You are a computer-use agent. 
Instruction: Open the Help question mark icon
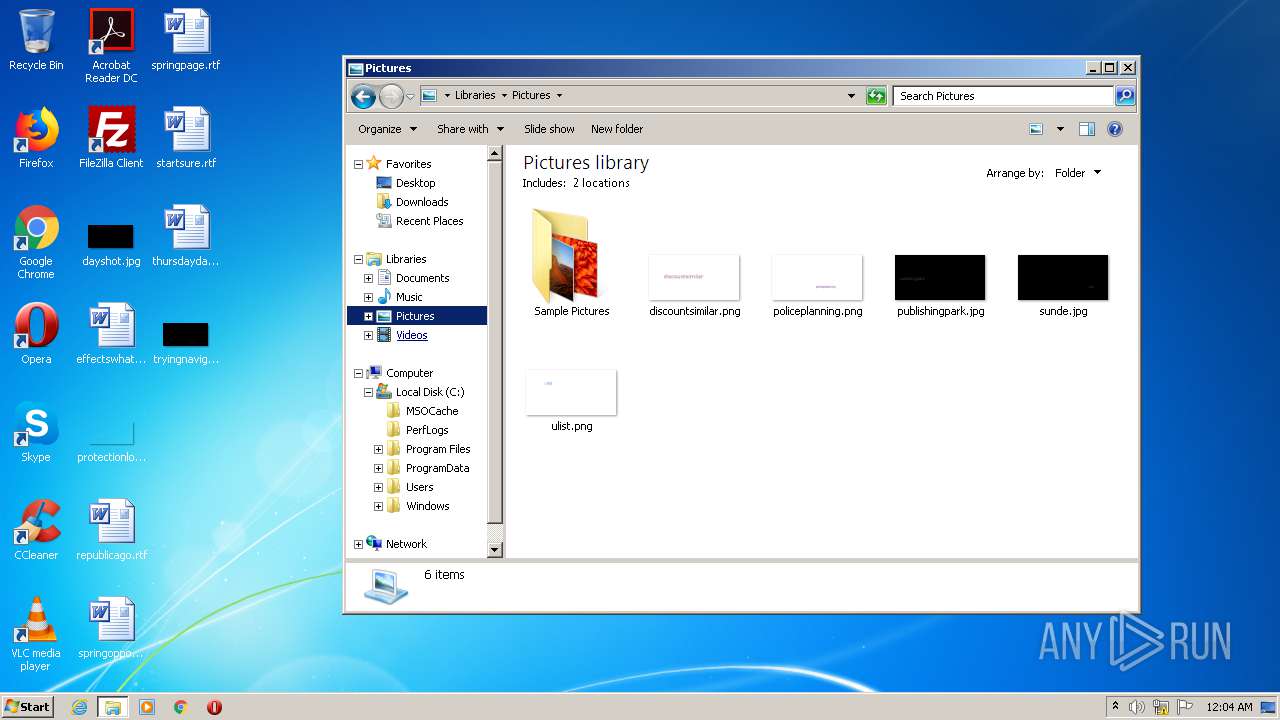point(1115,129)
